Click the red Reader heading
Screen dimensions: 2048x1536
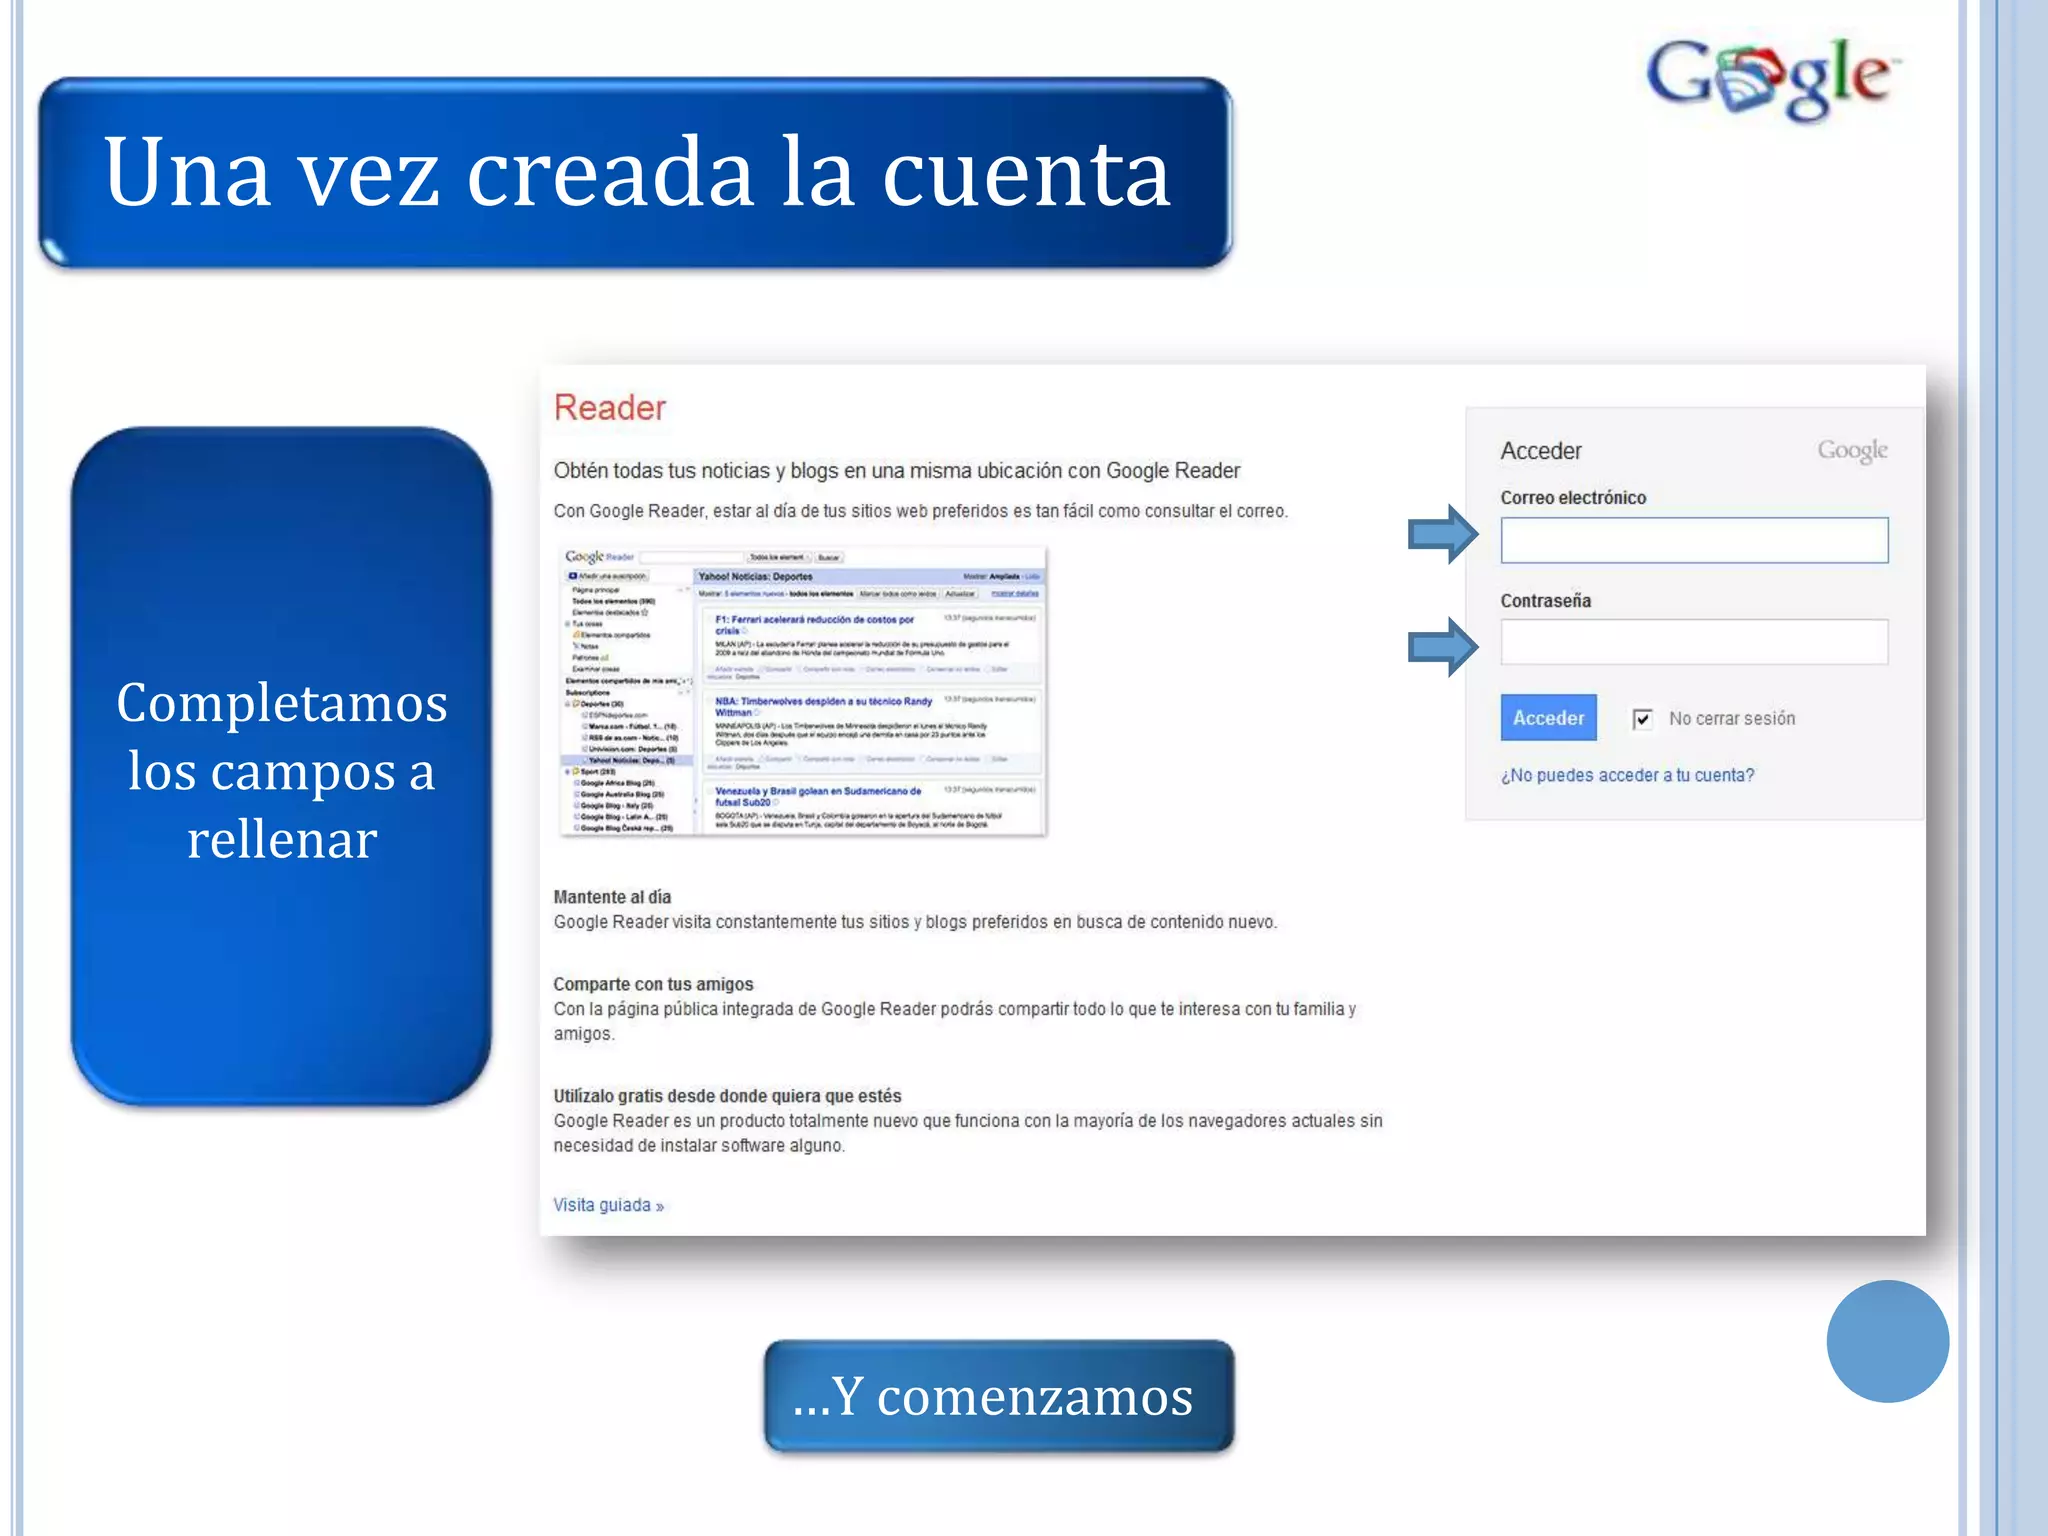click(609, 408)
